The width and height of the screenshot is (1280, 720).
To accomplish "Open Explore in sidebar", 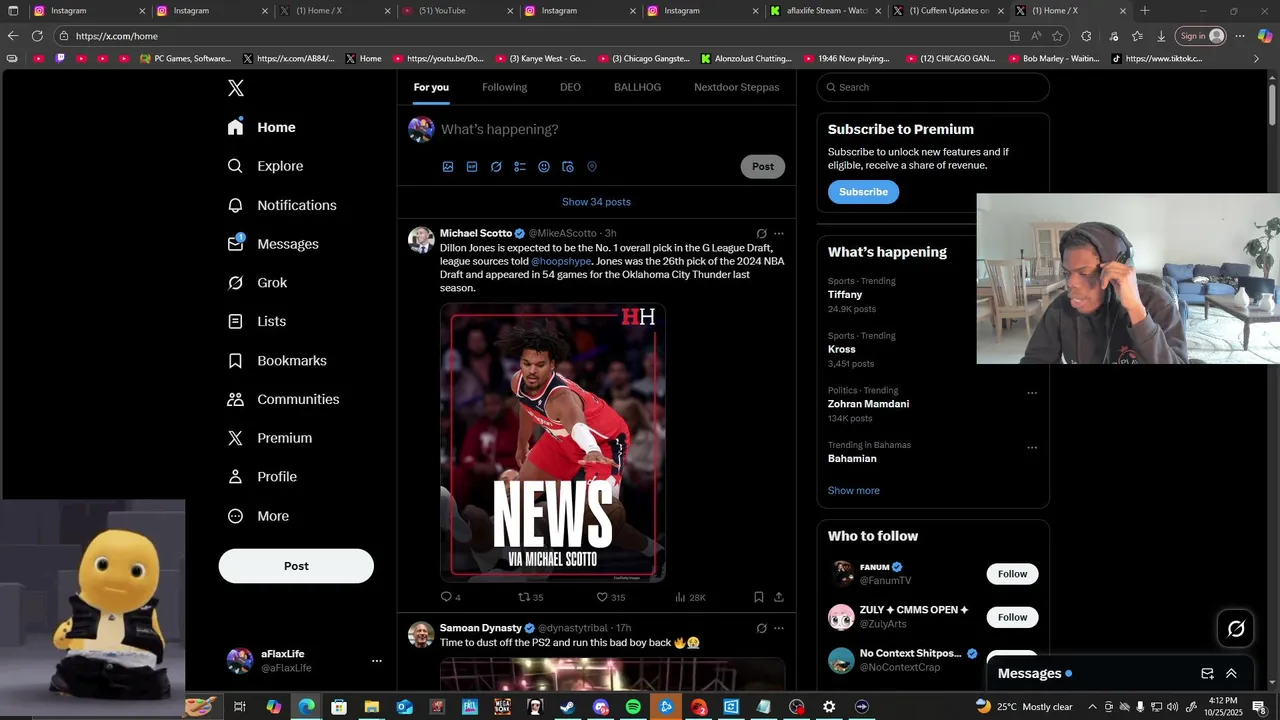I will tap(265, 166).
